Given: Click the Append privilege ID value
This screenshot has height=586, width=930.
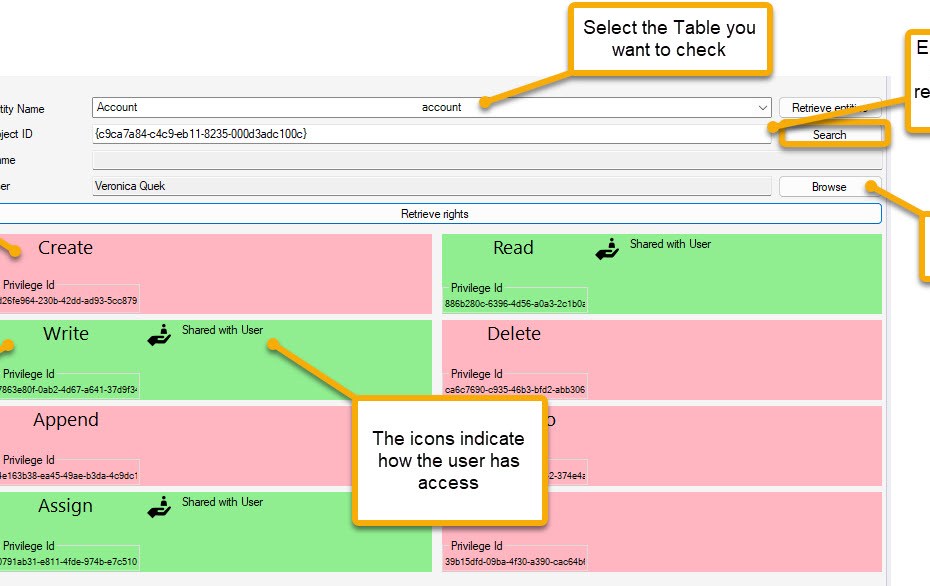Looking at the screenshot, I should point(68,476).
